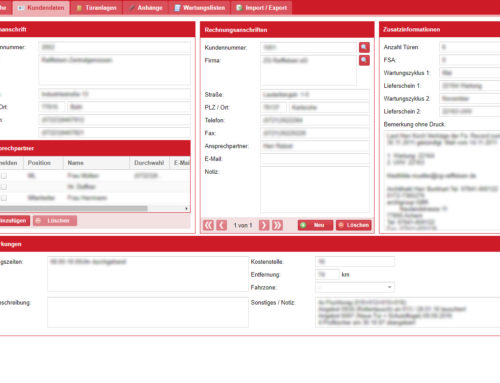This screenshot has height=383, width=500.
Task: Click into Notiz text area
Action: point(315,190)
